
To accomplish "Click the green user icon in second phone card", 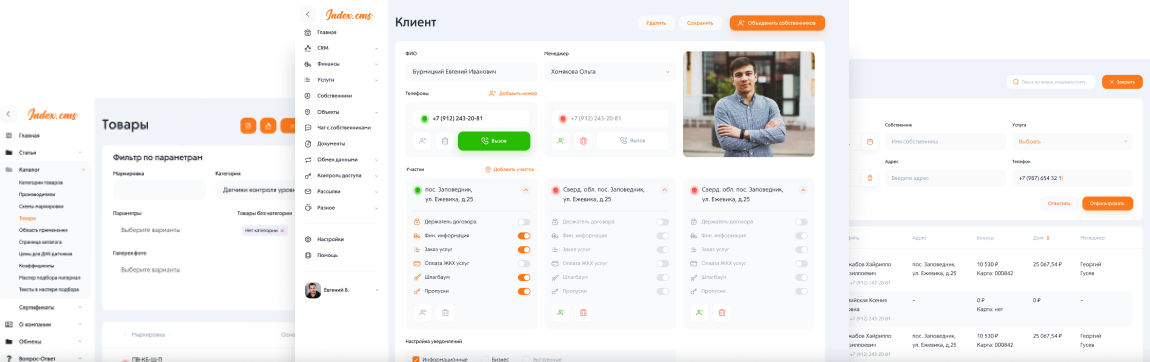I will tap(560, 141).
